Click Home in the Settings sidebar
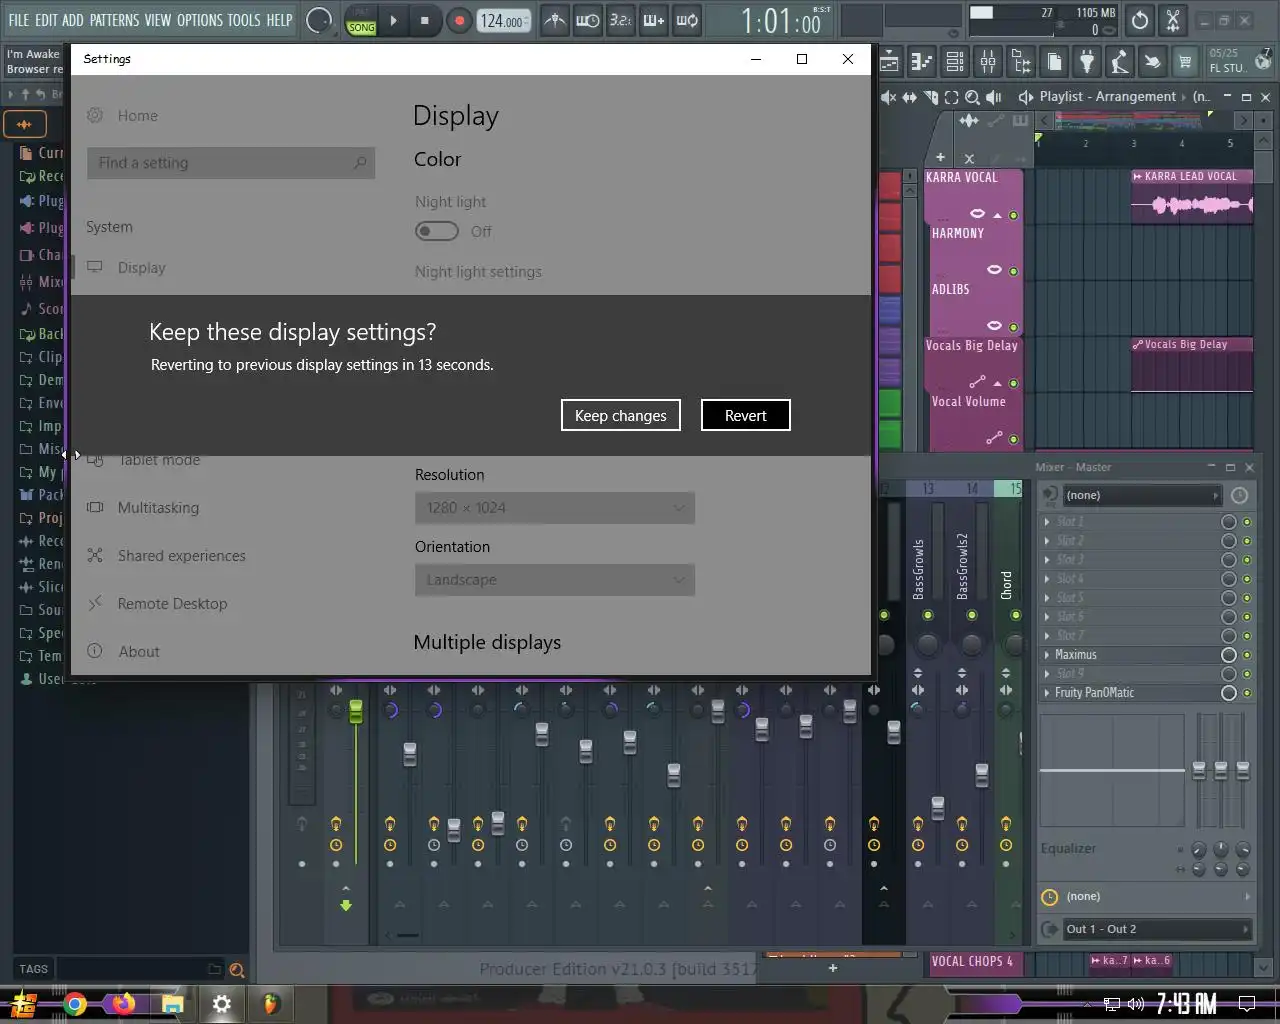The height and width of the screenshot is (1024, 1280). [x=137, y=115]
